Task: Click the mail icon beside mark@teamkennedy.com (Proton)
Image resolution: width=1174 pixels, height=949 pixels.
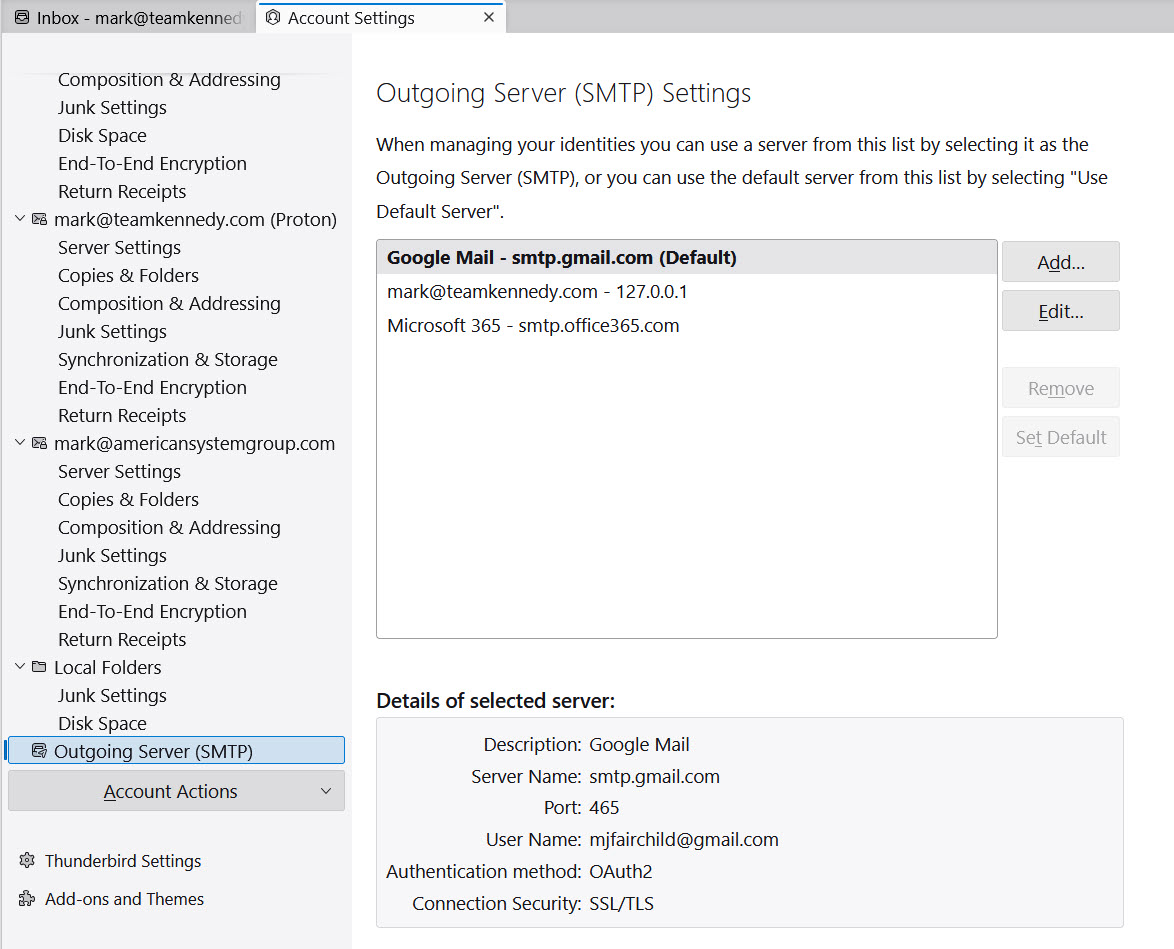Action: tap(40, 219)
